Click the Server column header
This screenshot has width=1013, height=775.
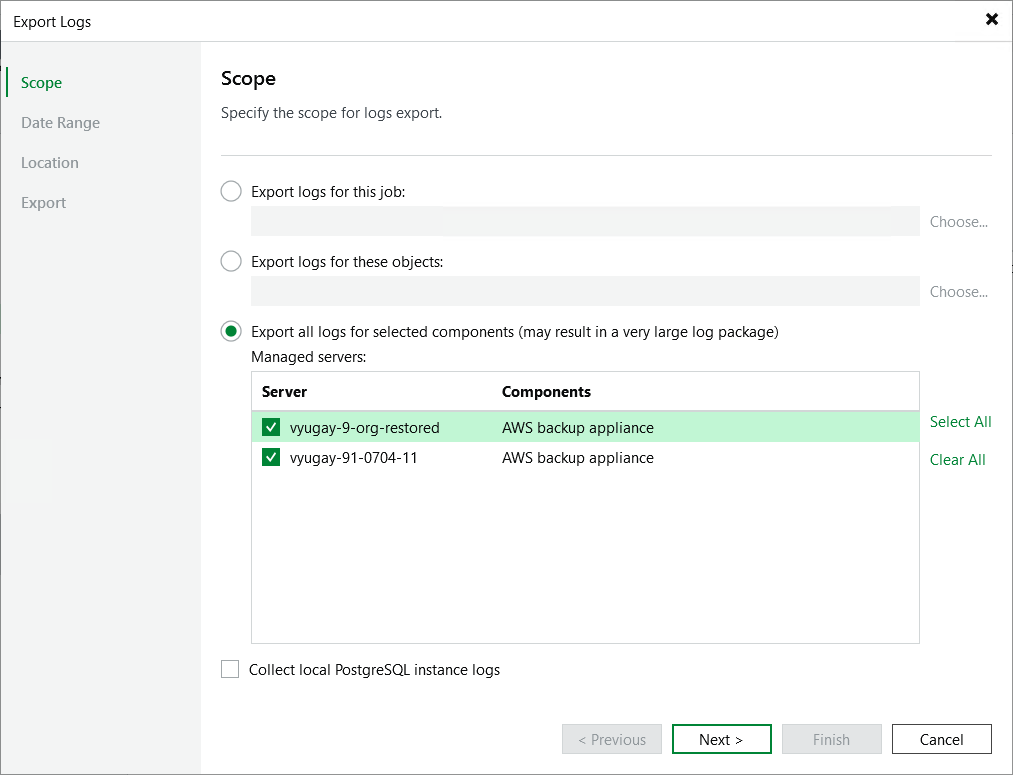point(285,392)
